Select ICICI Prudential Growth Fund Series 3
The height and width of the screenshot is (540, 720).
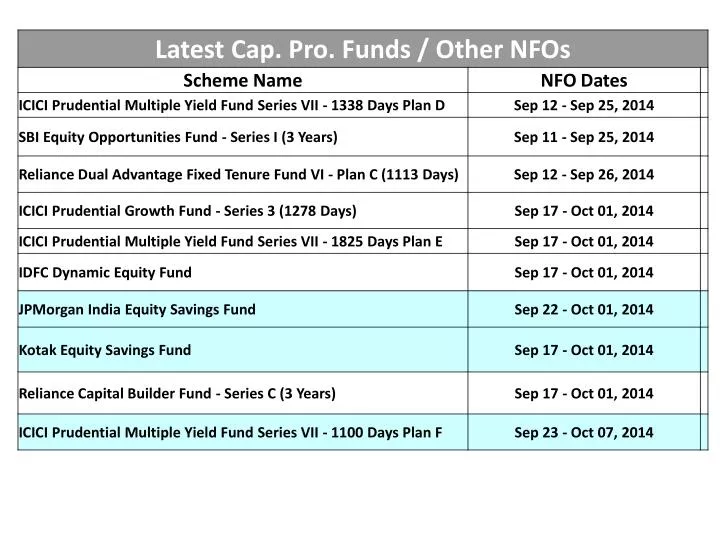[x=188, y=211]
